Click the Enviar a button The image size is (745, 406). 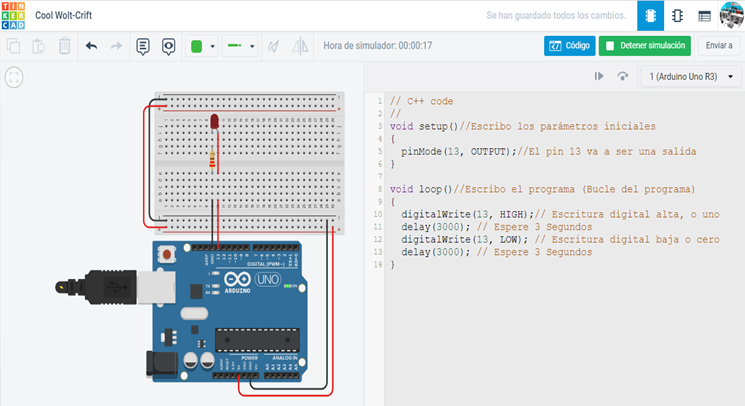pos(720,46)
